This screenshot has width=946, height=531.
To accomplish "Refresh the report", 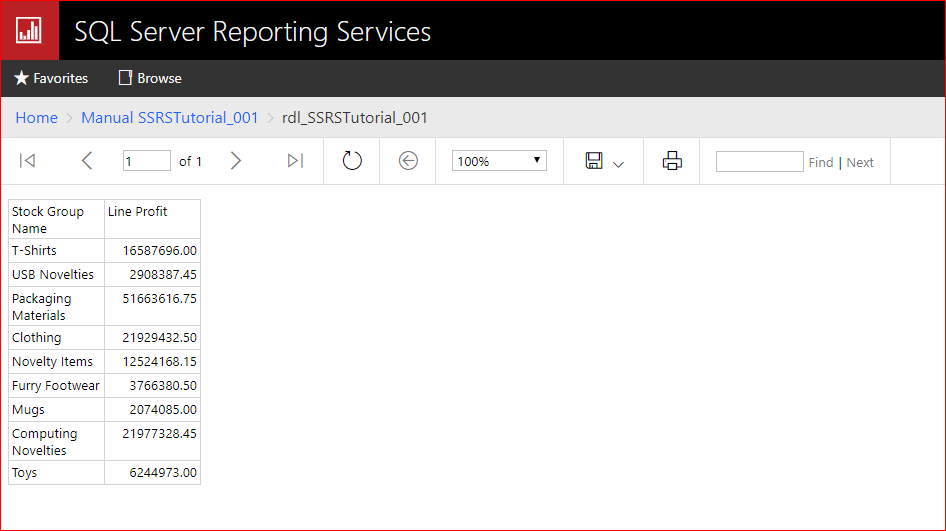I will point(352,161).
